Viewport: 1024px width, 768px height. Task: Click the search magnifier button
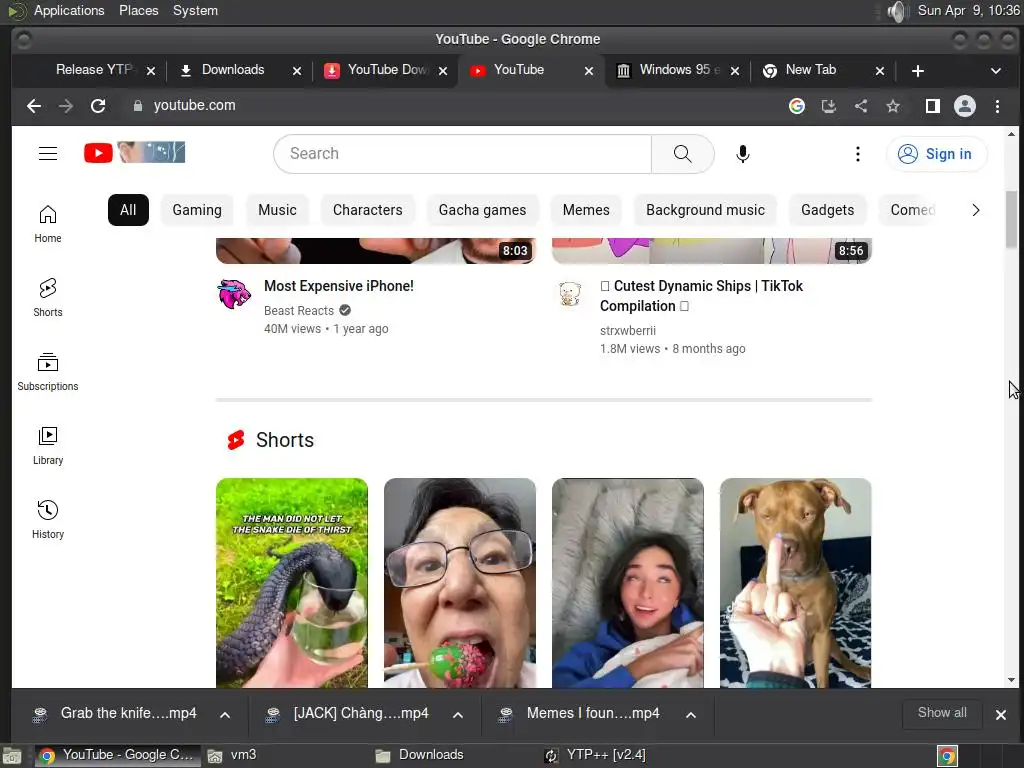click(682, 153)
